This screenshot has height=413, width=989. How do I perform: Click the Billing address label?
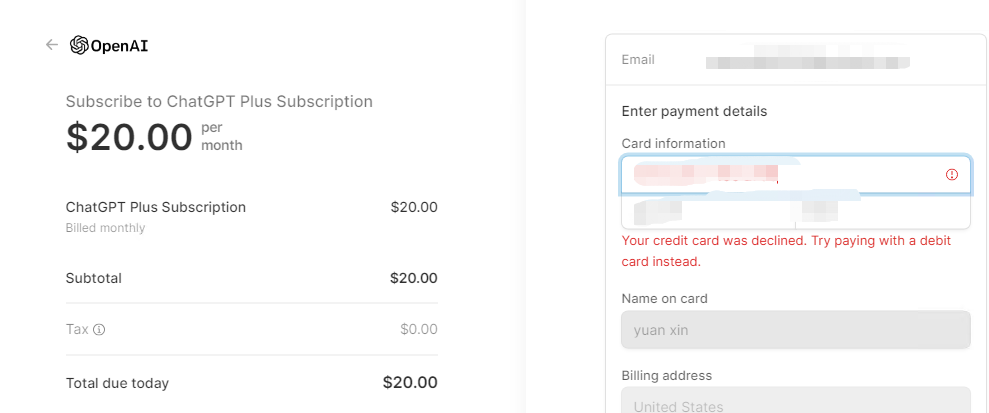[x=666, y=375]
